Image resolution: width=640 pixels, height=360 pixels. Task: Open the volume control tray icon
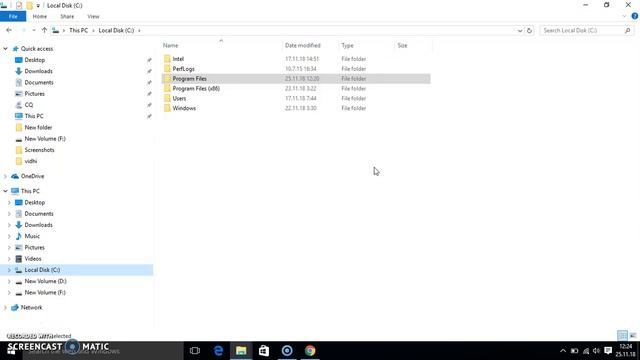point(596,351)
